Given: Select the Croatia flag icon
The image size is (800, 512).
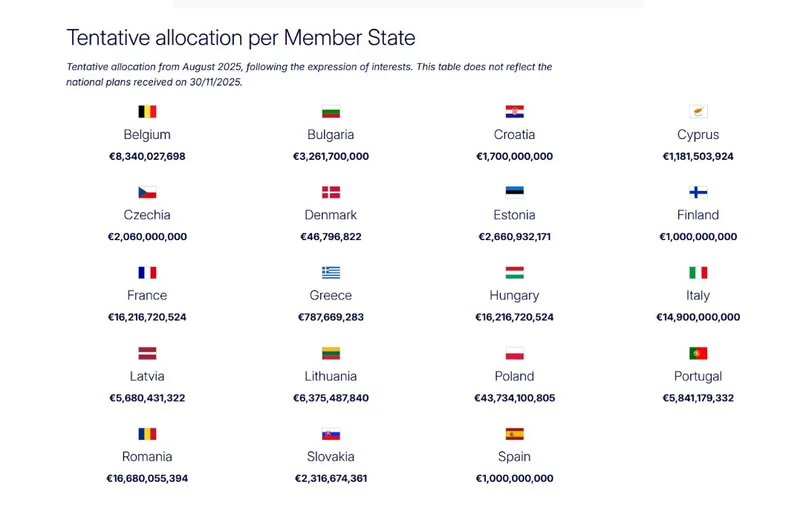Looking at the screenshot, I should click(515, 112).
